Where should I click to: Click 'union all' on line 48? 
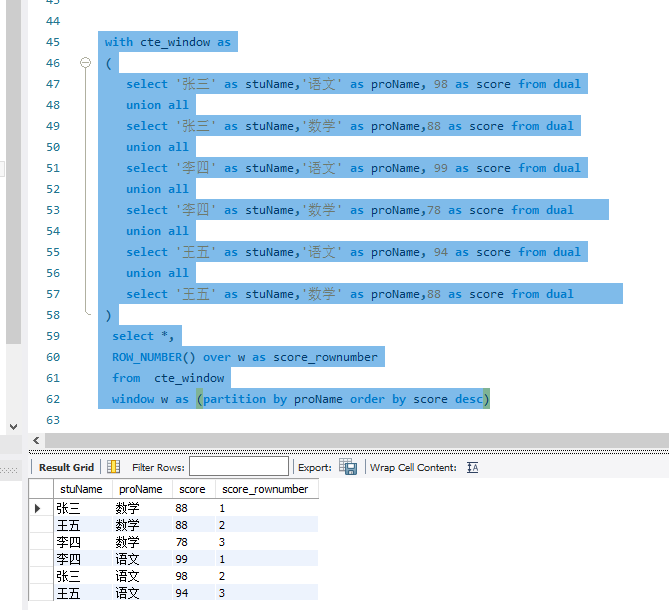[157, 105]
